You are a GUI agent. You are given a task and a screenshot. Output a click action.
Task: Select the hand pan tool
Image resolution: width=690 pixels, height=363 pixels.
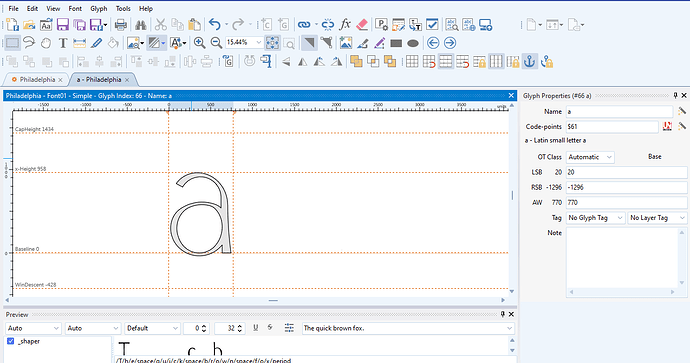click(x=46, y=43)
